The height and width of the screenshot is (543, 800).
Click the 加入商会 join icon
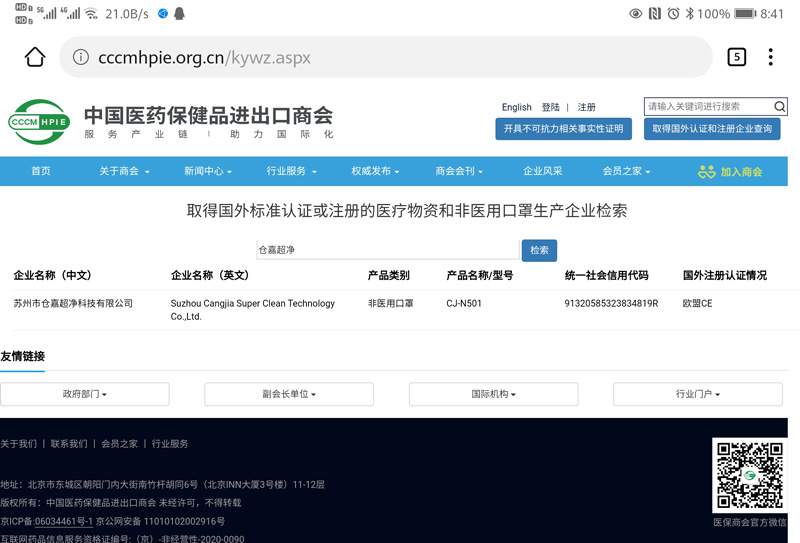707,172
